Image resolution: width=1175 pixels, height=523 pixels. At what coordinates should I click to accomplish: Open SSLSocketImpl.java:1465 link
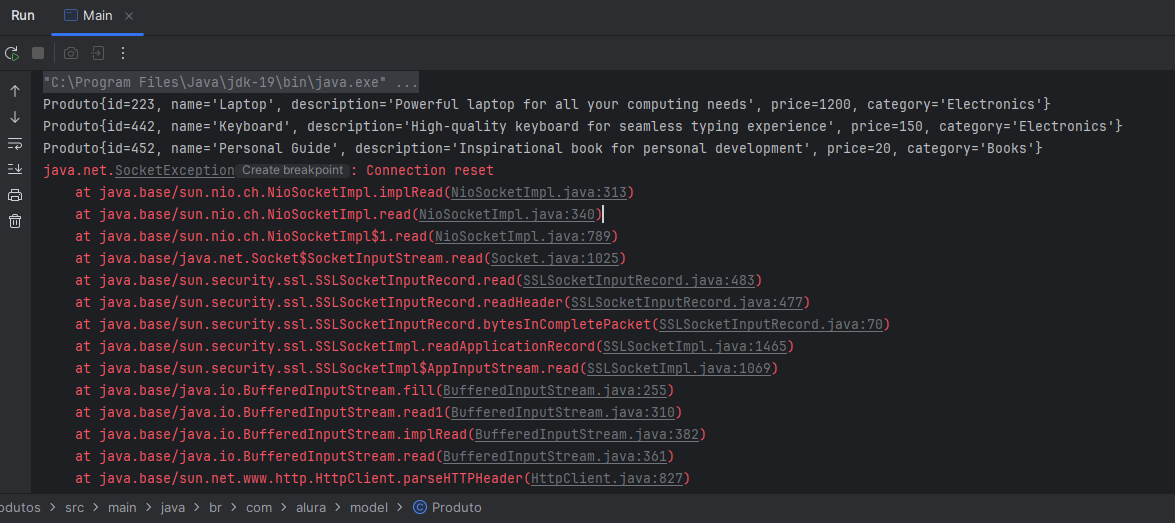[695, 346]
